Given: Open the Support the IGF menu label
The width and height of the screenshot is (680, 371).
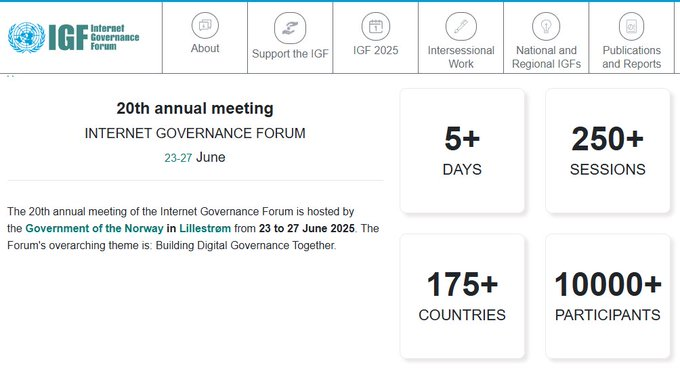Looking at the screenshot, I should coord(290,54).
